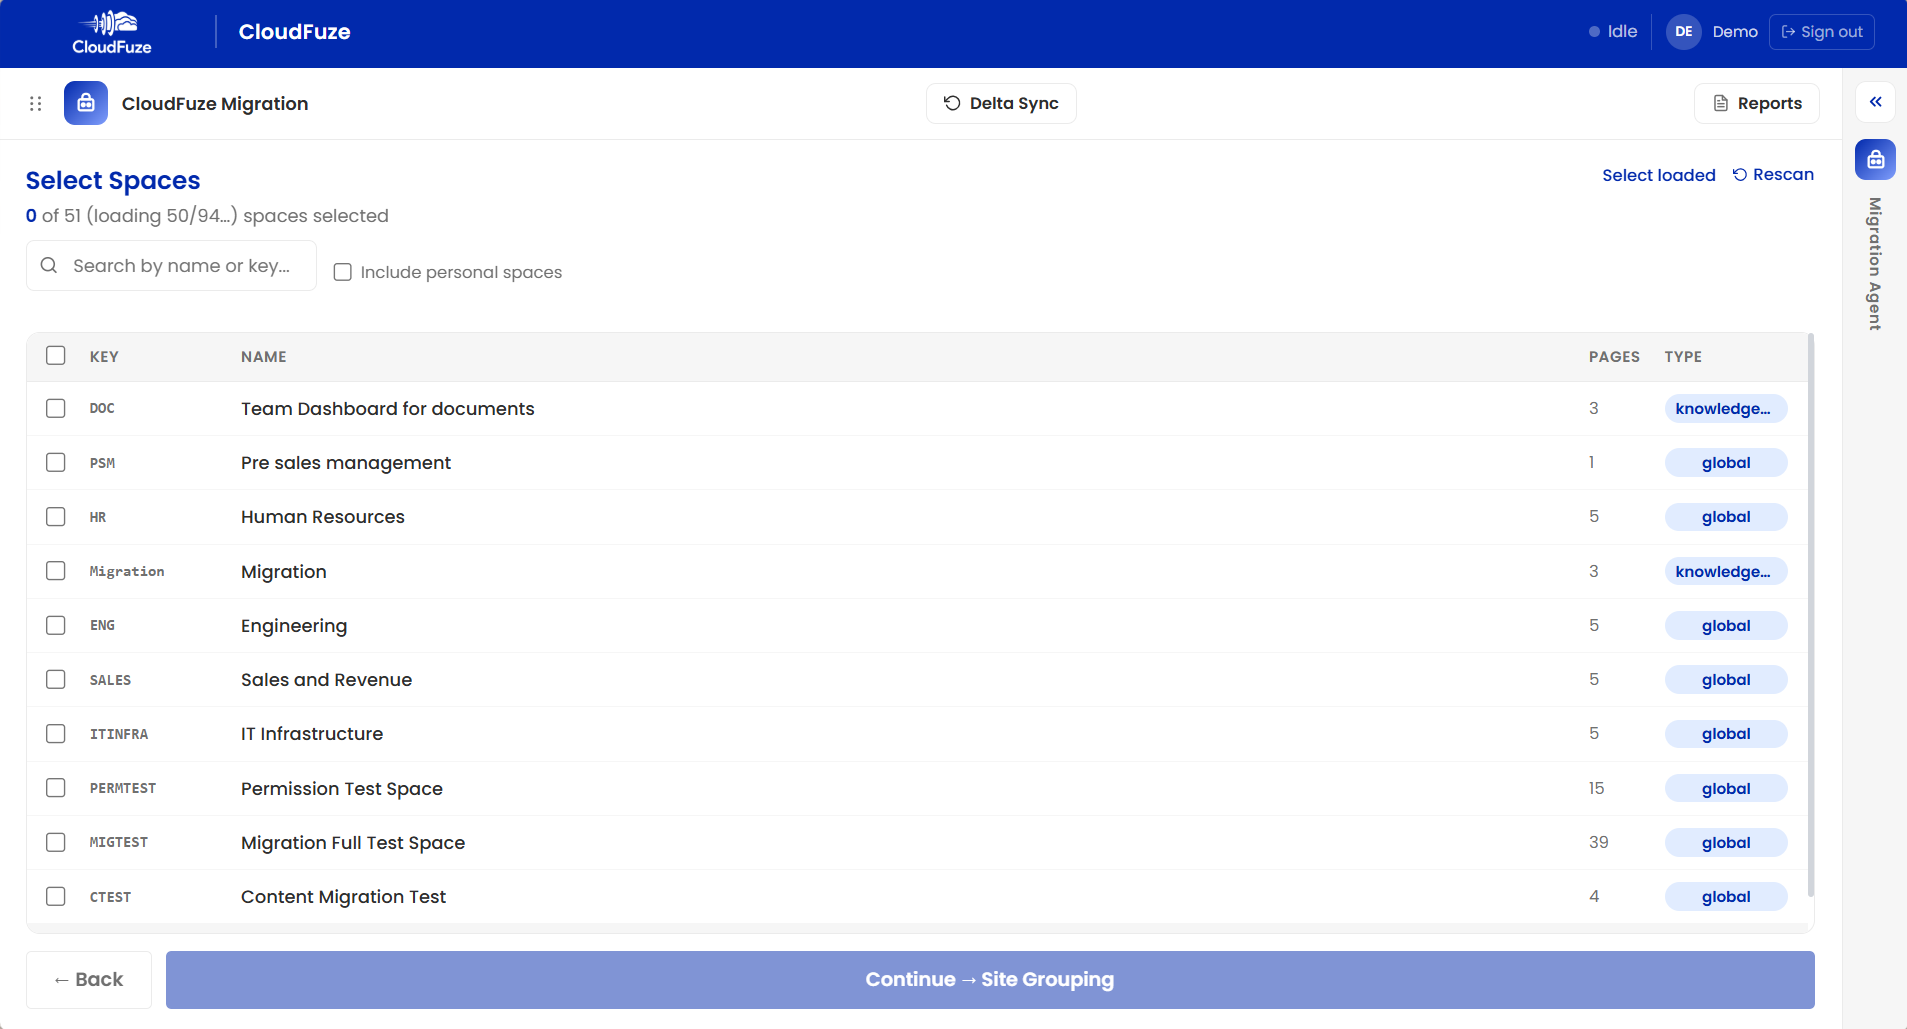
Task: Click the Idle status indicator
Action: point(1613,32)
